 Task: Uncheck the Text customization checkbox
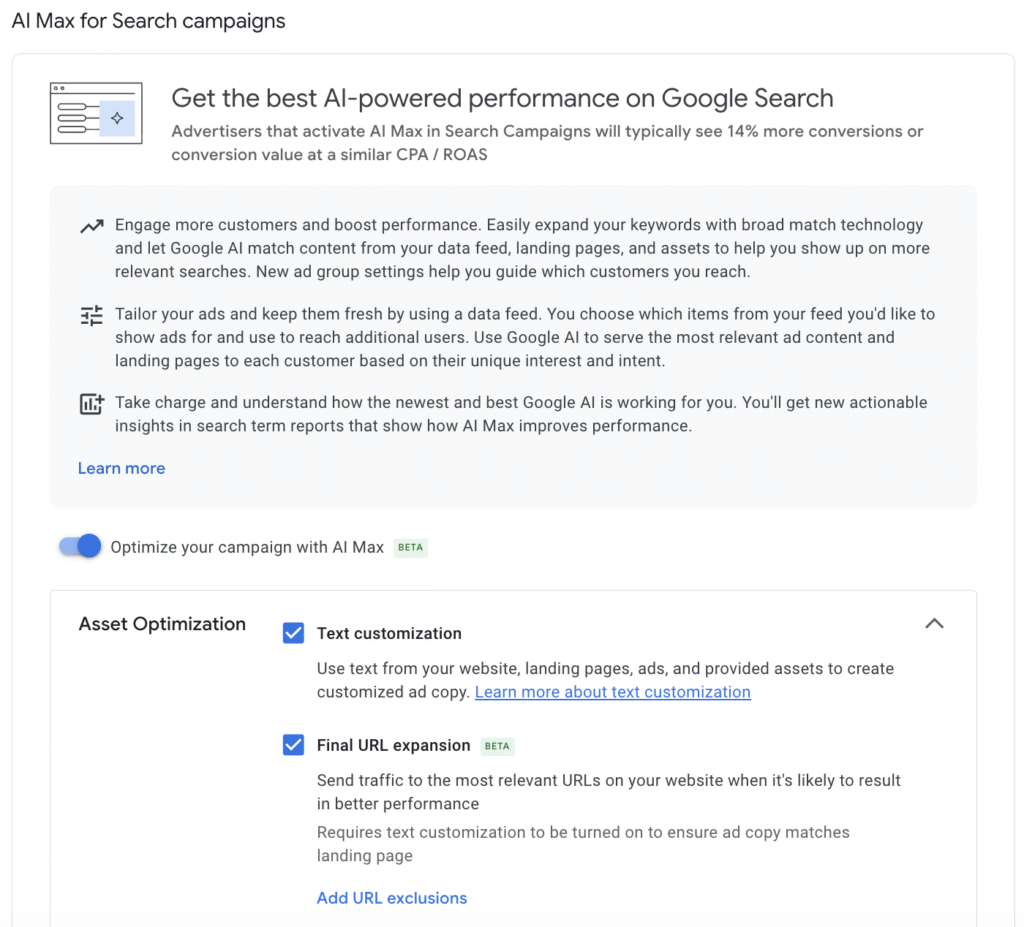tap(293, 633)
